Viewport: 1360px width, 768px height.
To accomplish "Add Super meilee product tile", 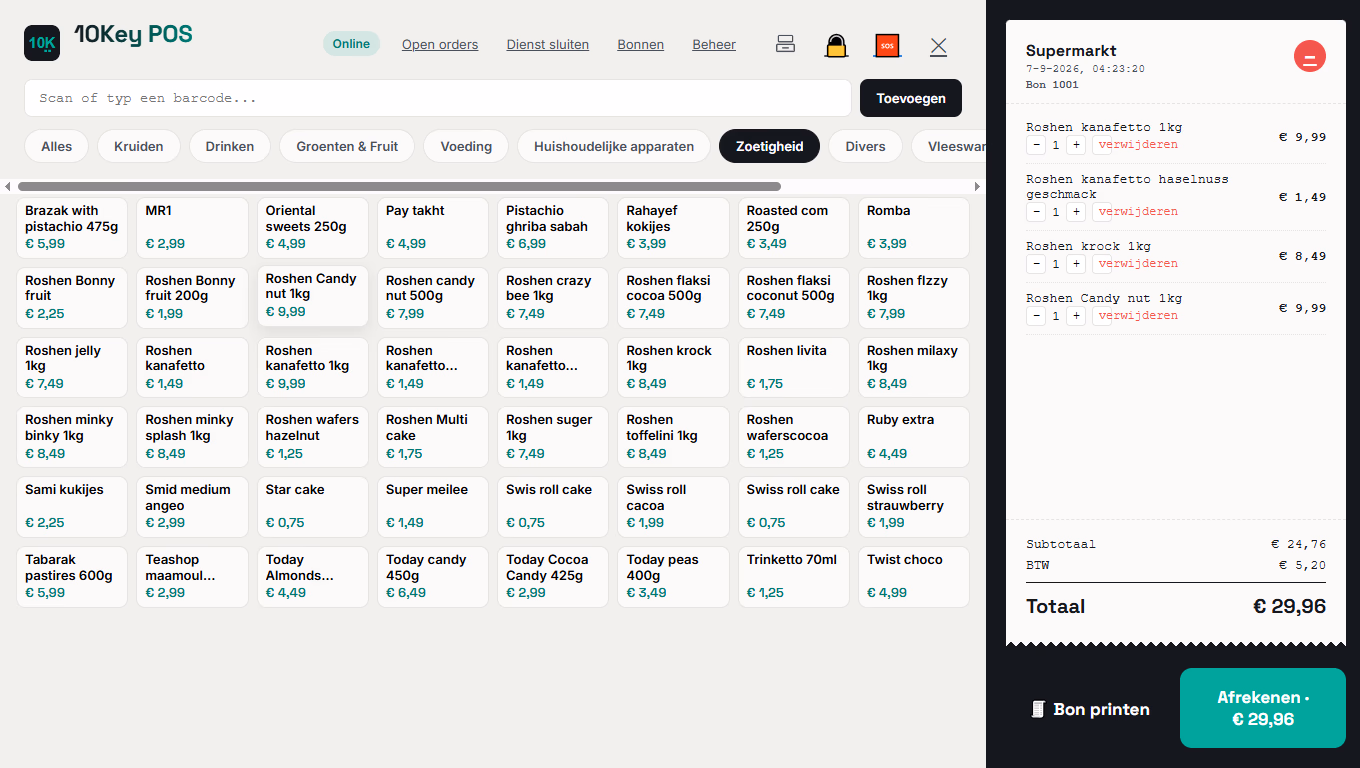I will [433, 507].
